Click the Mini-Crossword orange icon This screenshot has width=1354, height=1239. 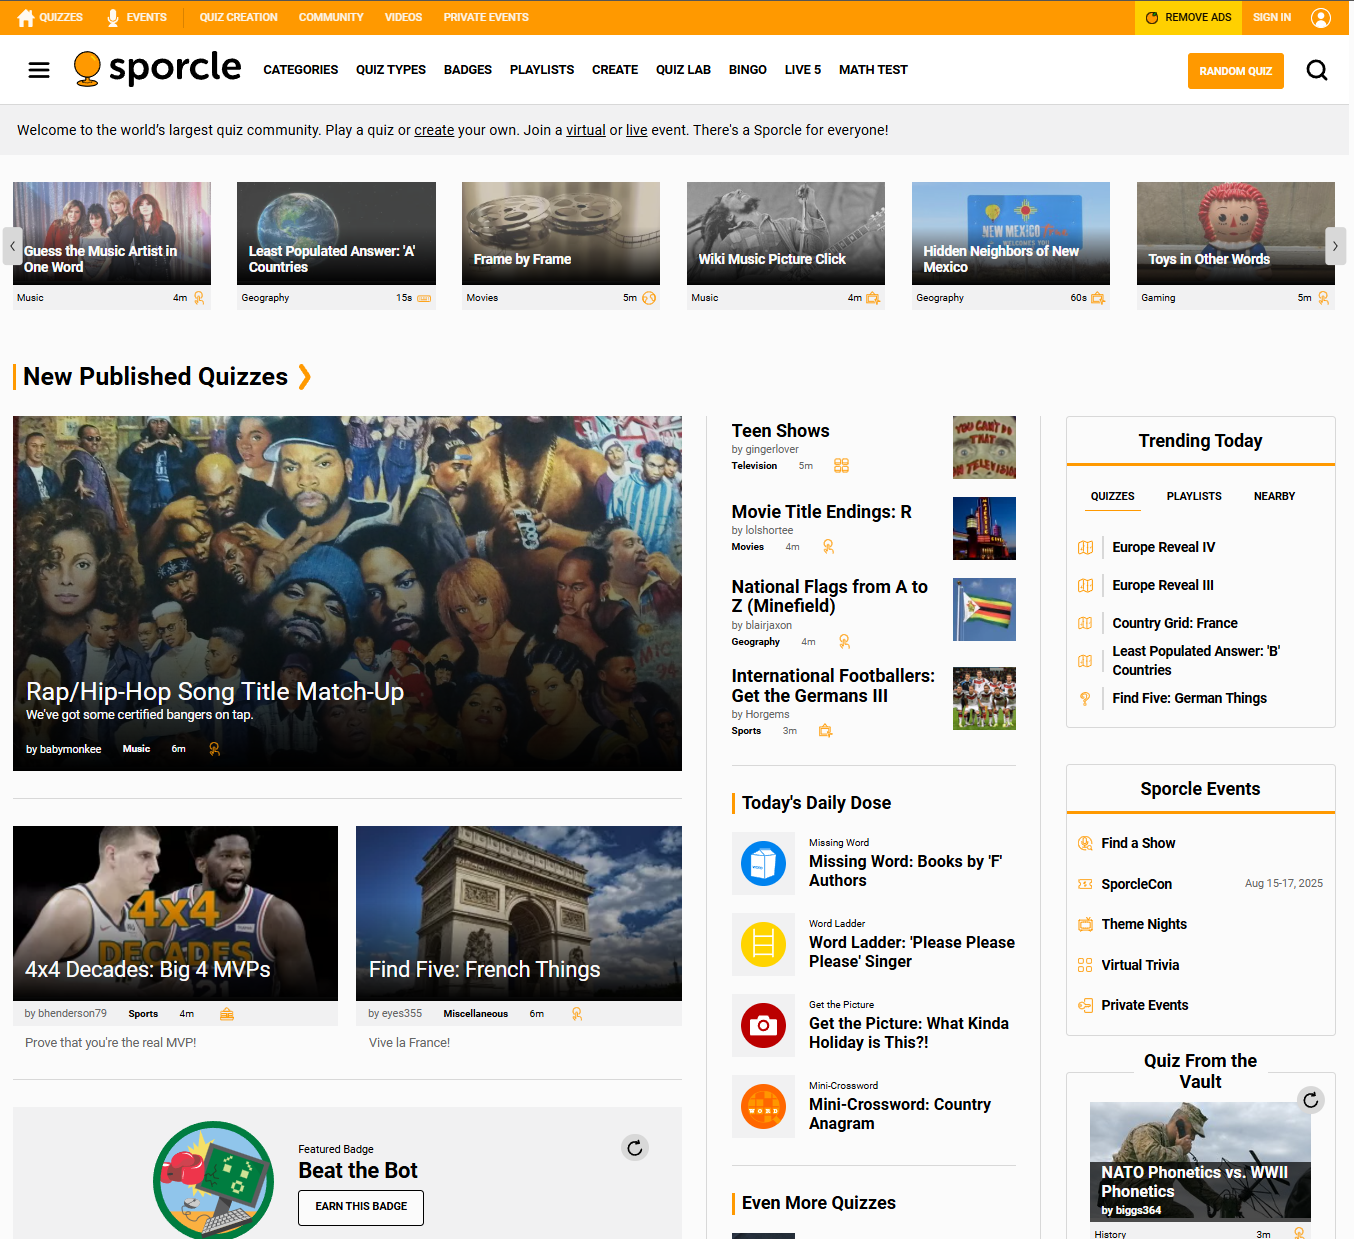(763, 1105)
